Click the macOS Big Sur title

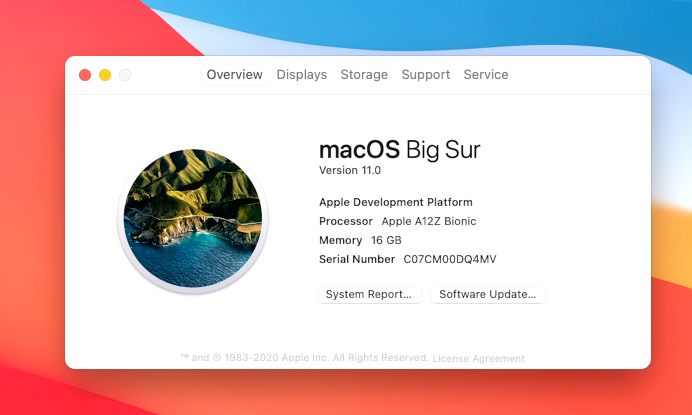tap(399, 150)
